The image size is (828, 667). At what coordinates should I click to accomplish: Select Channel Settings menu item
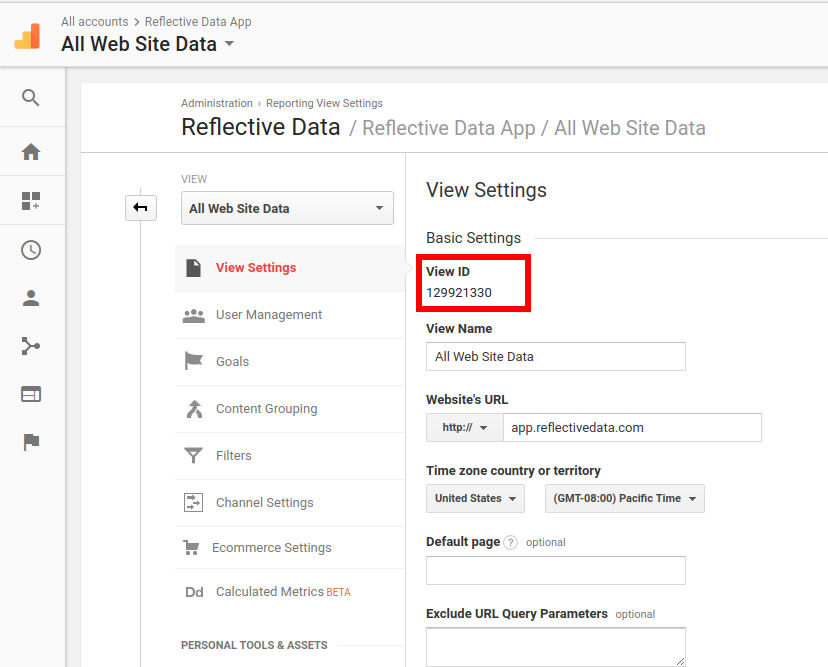click(x=290, y=503)
